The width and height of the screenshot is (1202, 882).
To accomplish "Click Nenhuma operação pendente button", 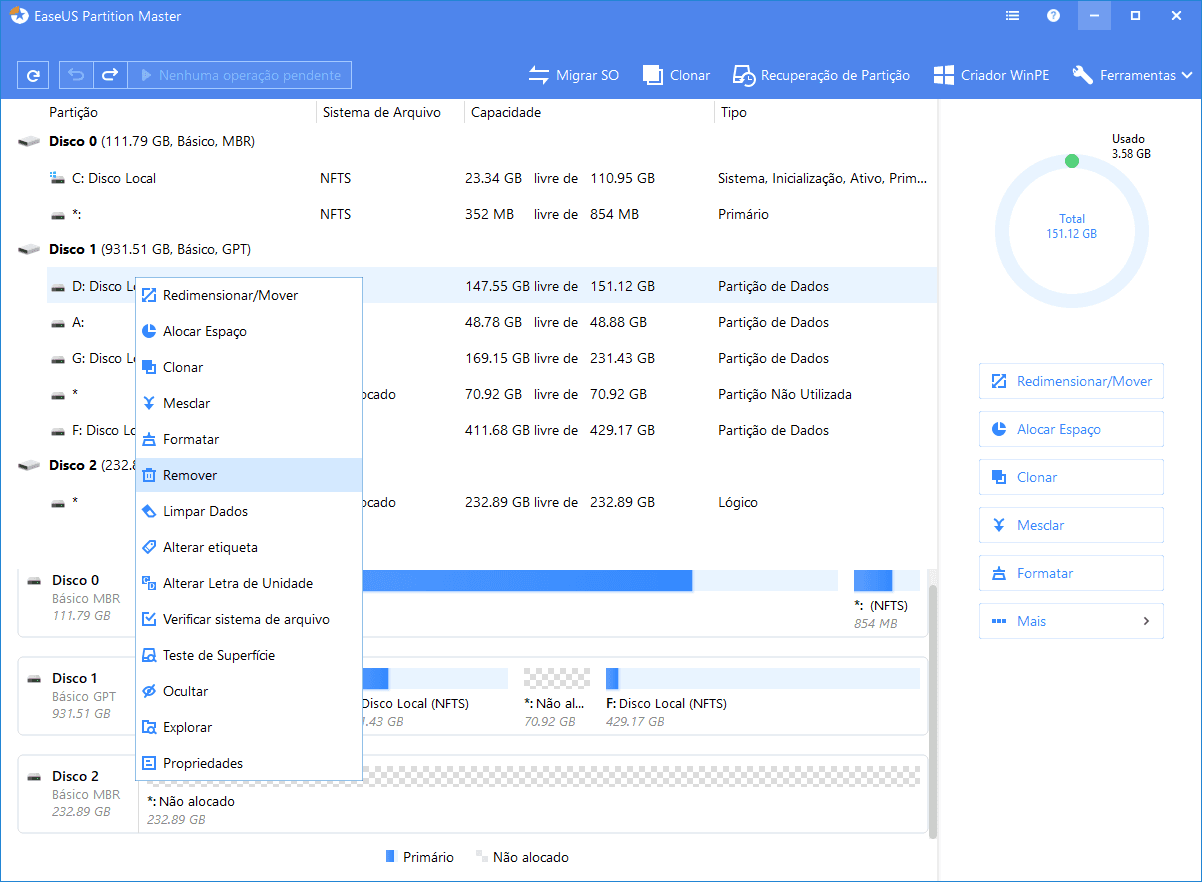I will [239, 75].
